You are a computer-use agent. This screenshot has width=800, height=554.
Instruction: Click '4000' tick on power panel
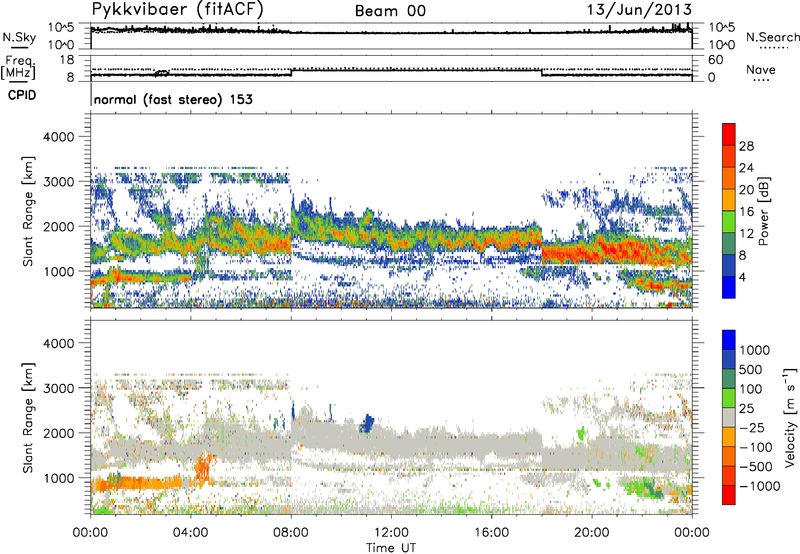(58, 137)
